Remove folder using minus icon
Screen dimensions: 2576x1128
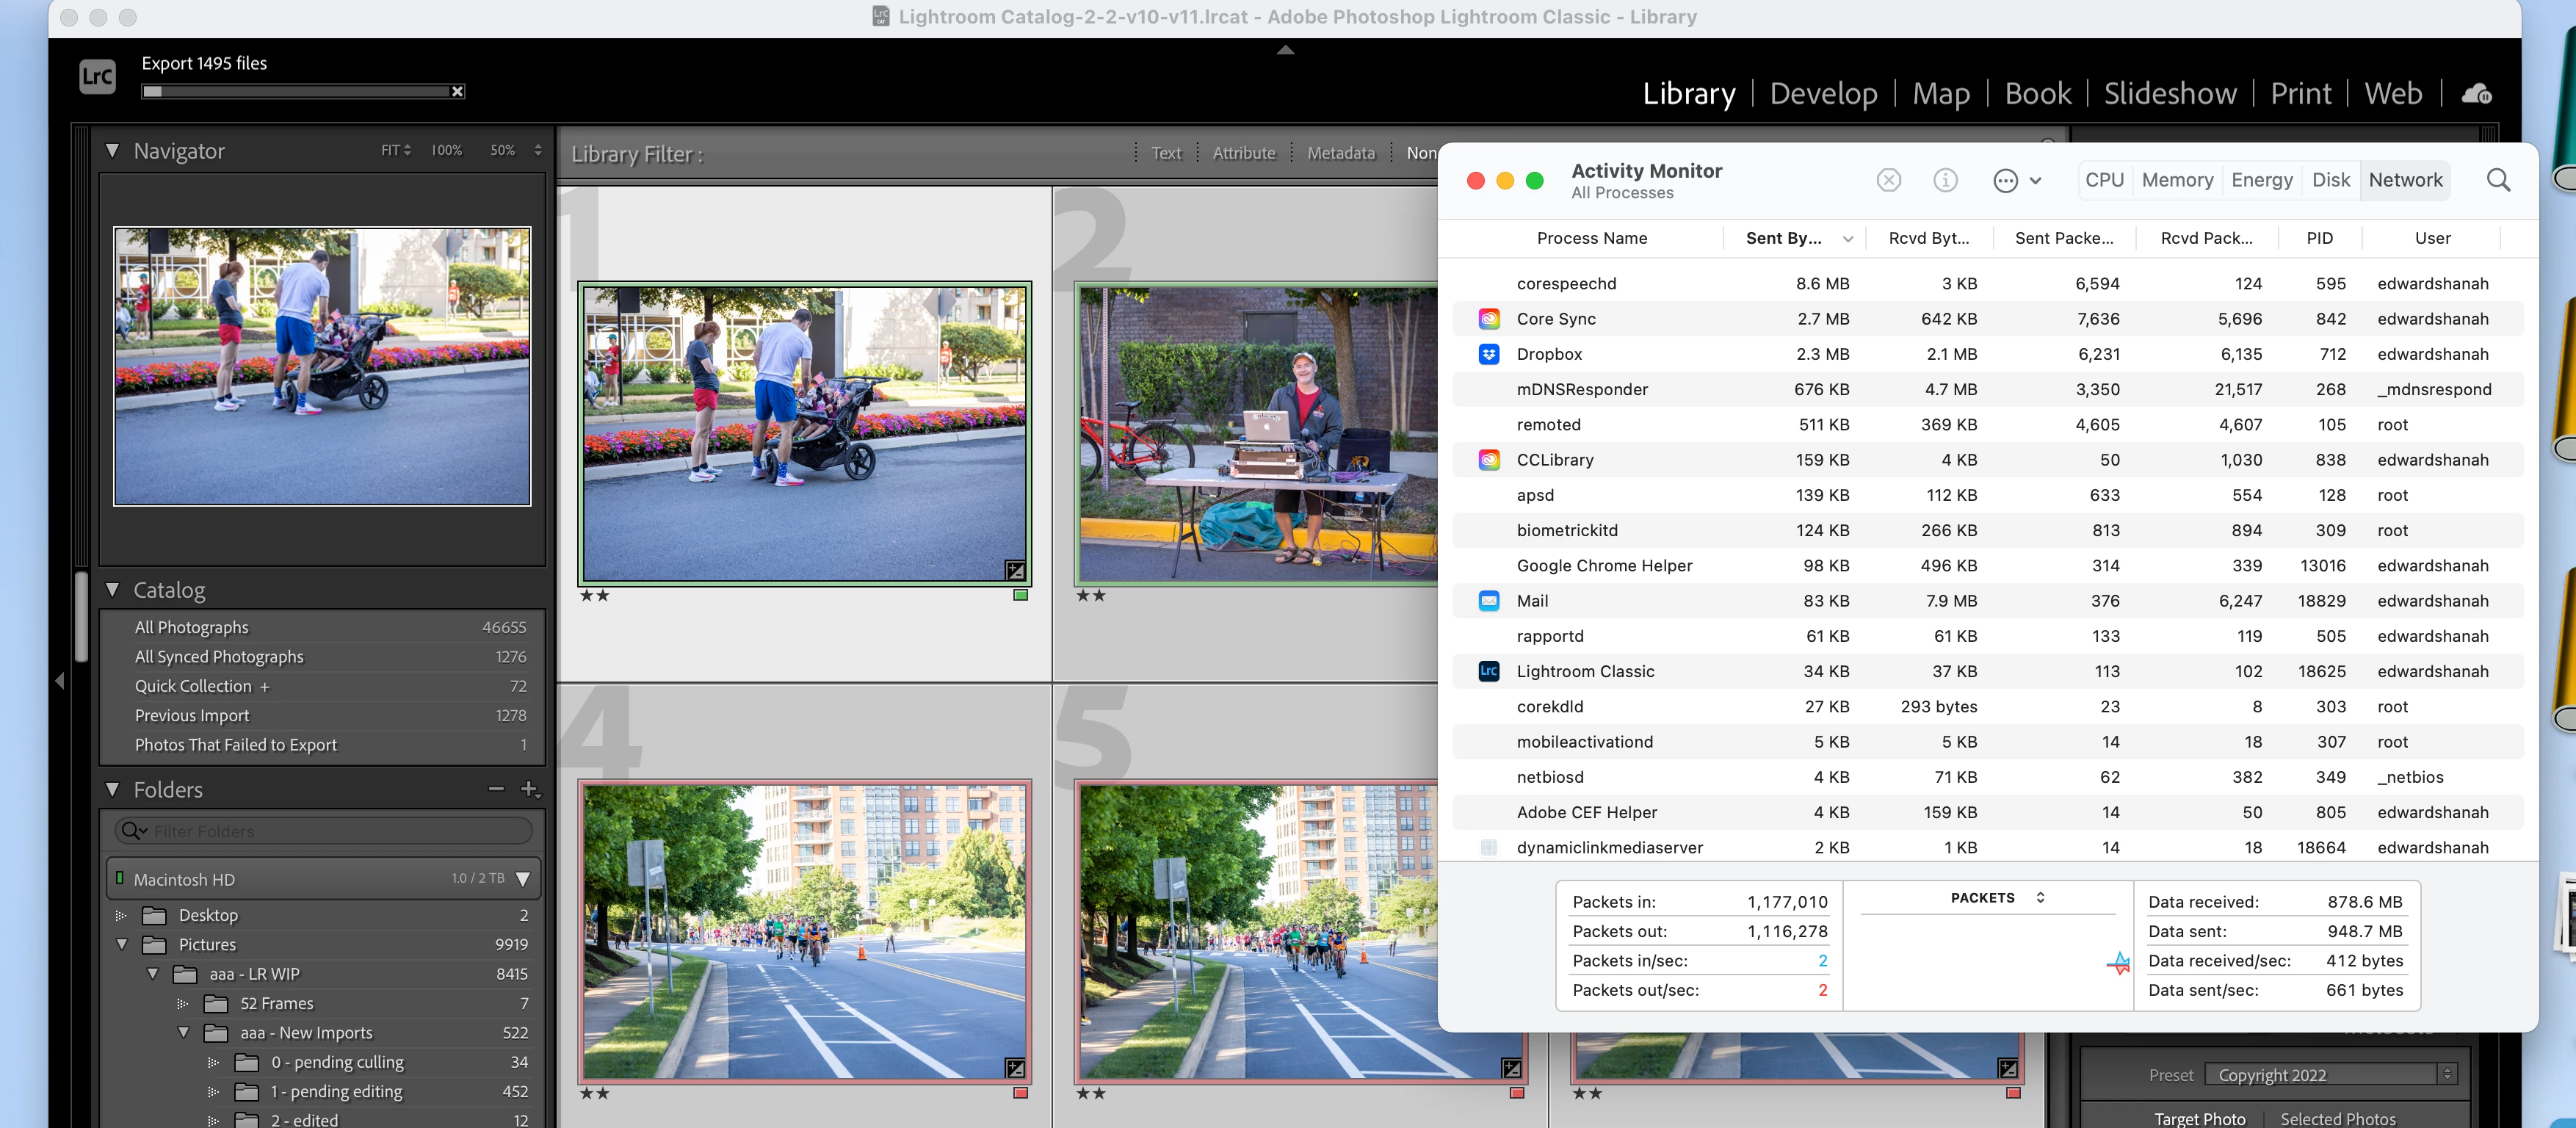click(496, 789)
